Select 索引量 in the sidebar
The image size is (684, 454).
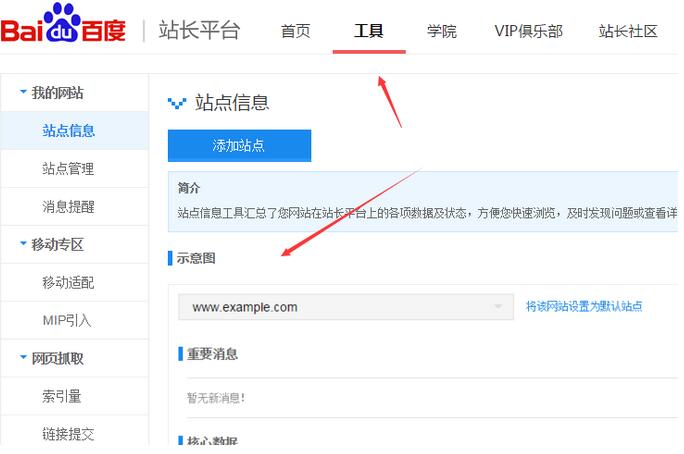click(x=62, y=397)
